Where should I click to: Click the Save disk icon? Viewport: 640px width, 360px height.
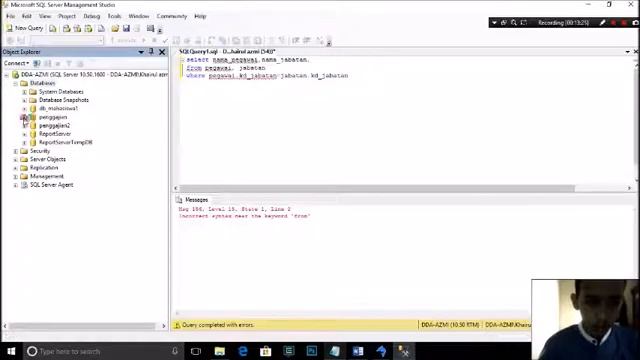(126, 29)
